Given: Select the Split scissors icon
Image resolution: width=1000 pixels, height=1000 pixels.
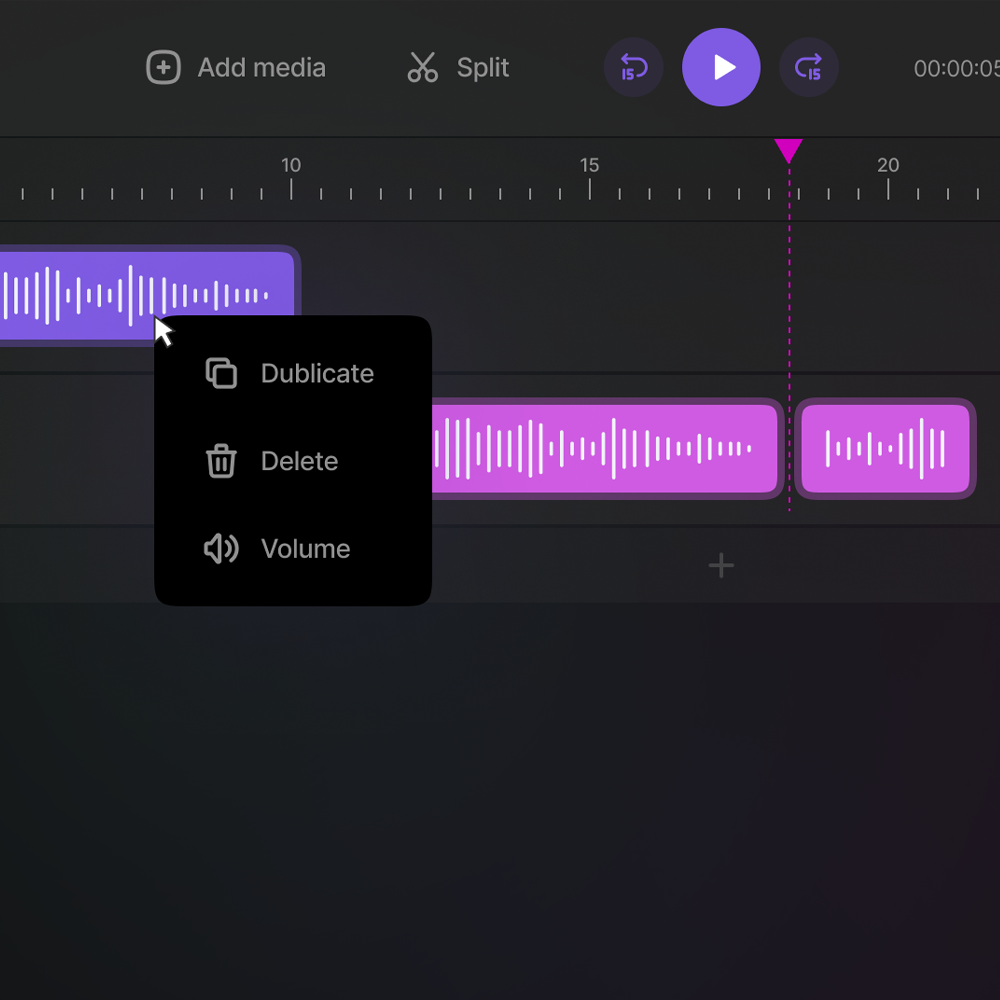Looking at the screenshot, I should pyautogui.click(x=422, y=67).
